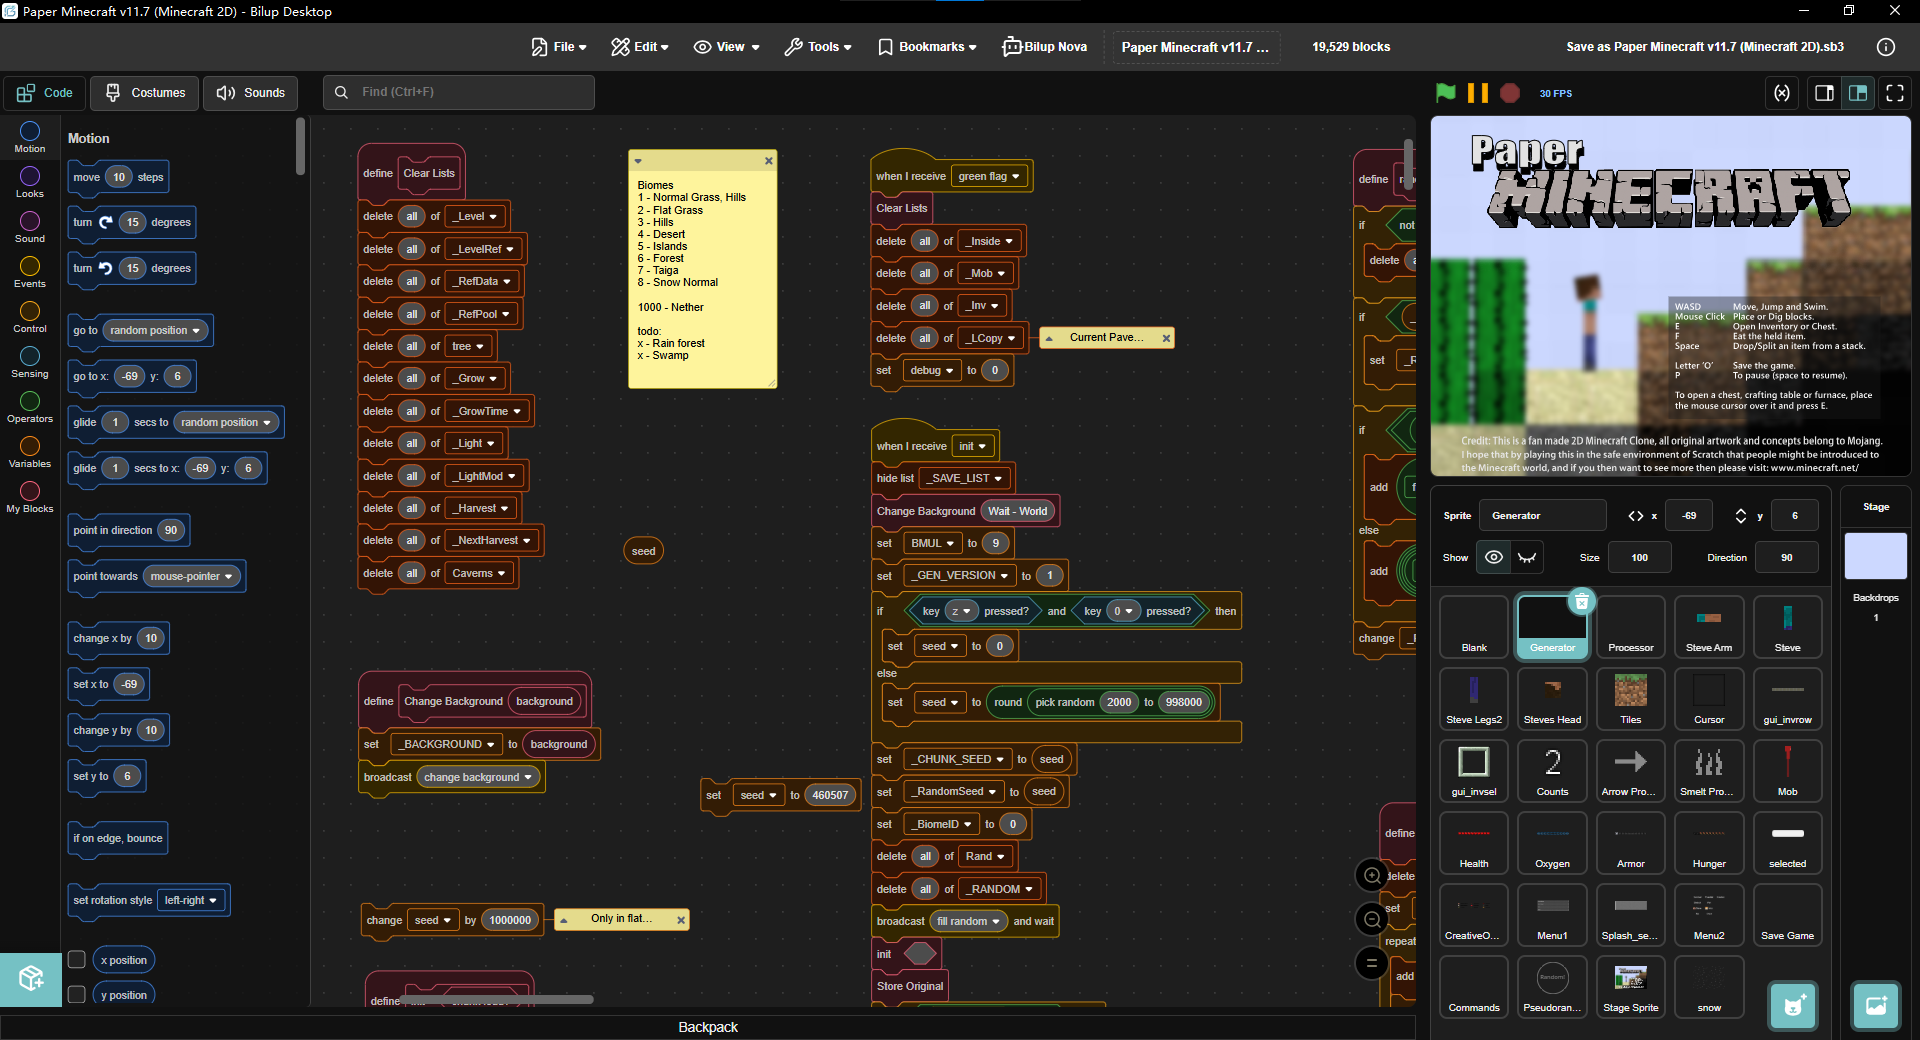Expand the Only in flat comment
The width and height of the screenshot is (1920, 1040).
tap(564, 919)
